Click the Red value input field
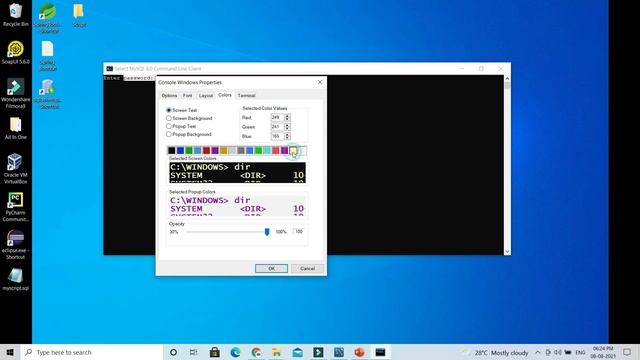 [277, 118]
